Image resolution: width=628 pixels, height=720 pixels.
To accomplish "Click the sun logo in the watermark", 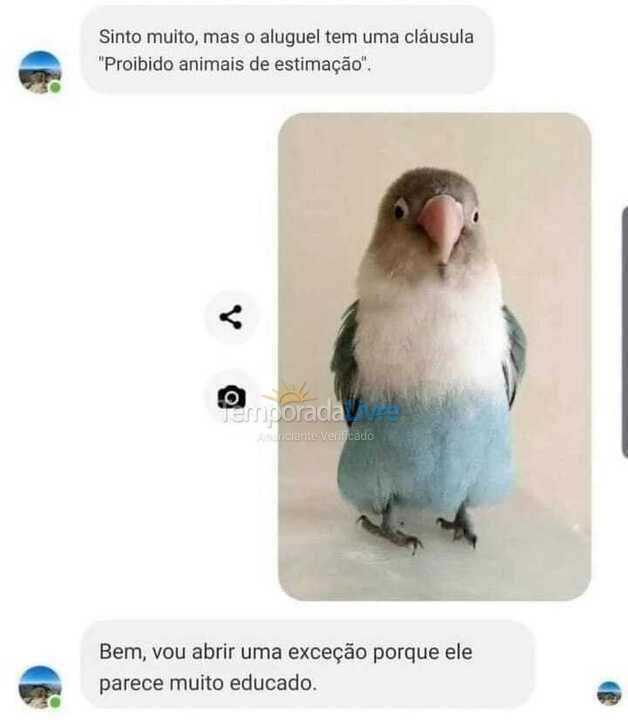I will pos(290,394).
